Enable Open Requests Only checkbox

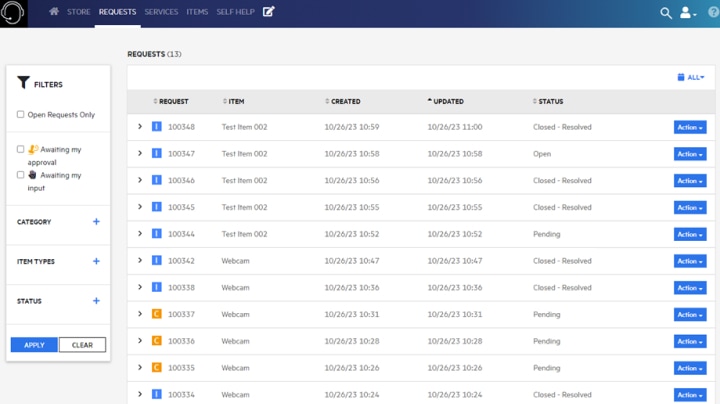coord(20,114)
